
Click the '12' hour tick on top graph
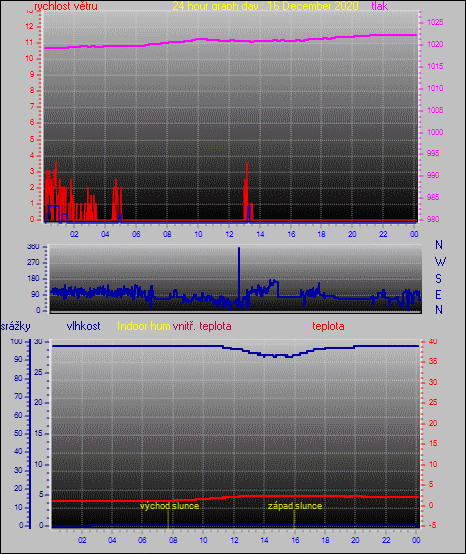[229, 234]
